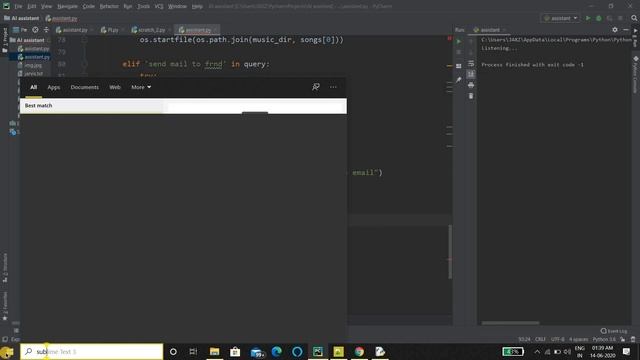Image resolution: width=640 pixels, height=360 pixels.
Task: Open Google Chrome from taskbar
Action: pos(359,351)
